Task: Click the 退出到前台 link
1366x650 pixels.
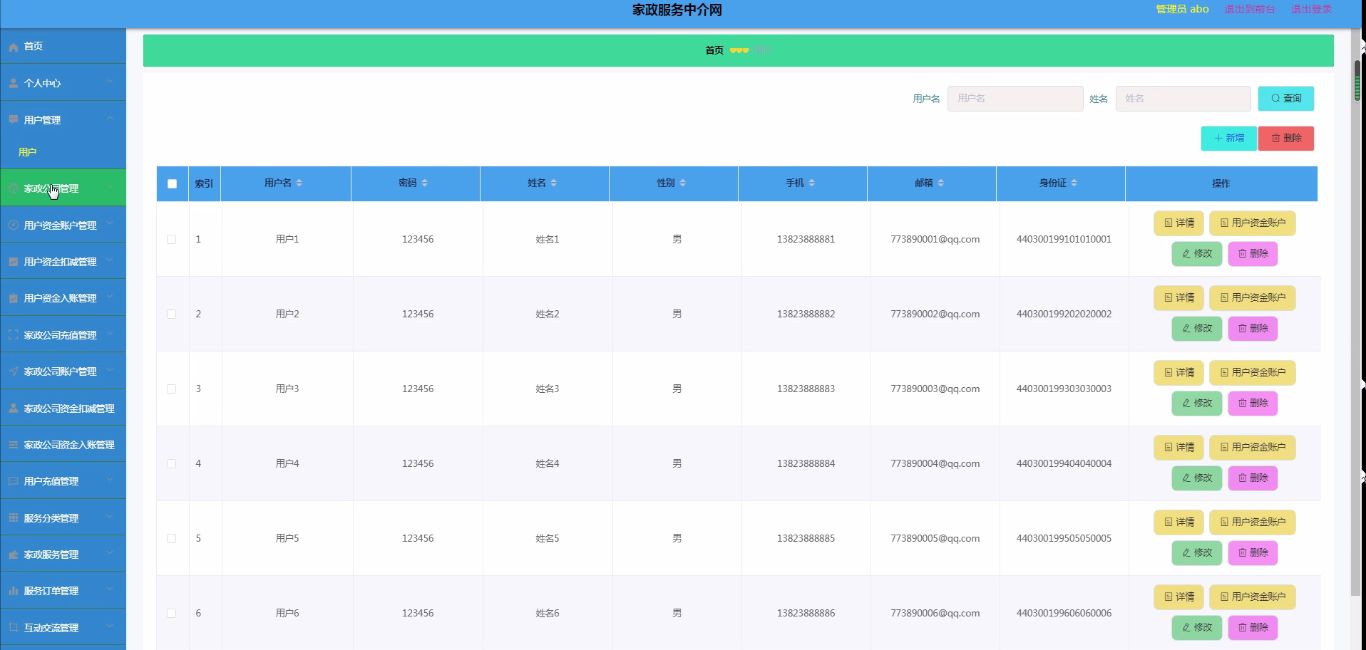Action: point(1249,9)
